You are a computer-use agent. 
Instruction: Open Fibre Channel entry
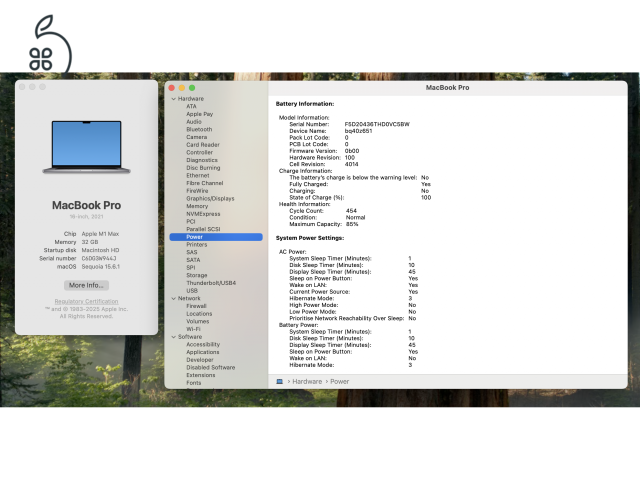click(x=205, y=183)
